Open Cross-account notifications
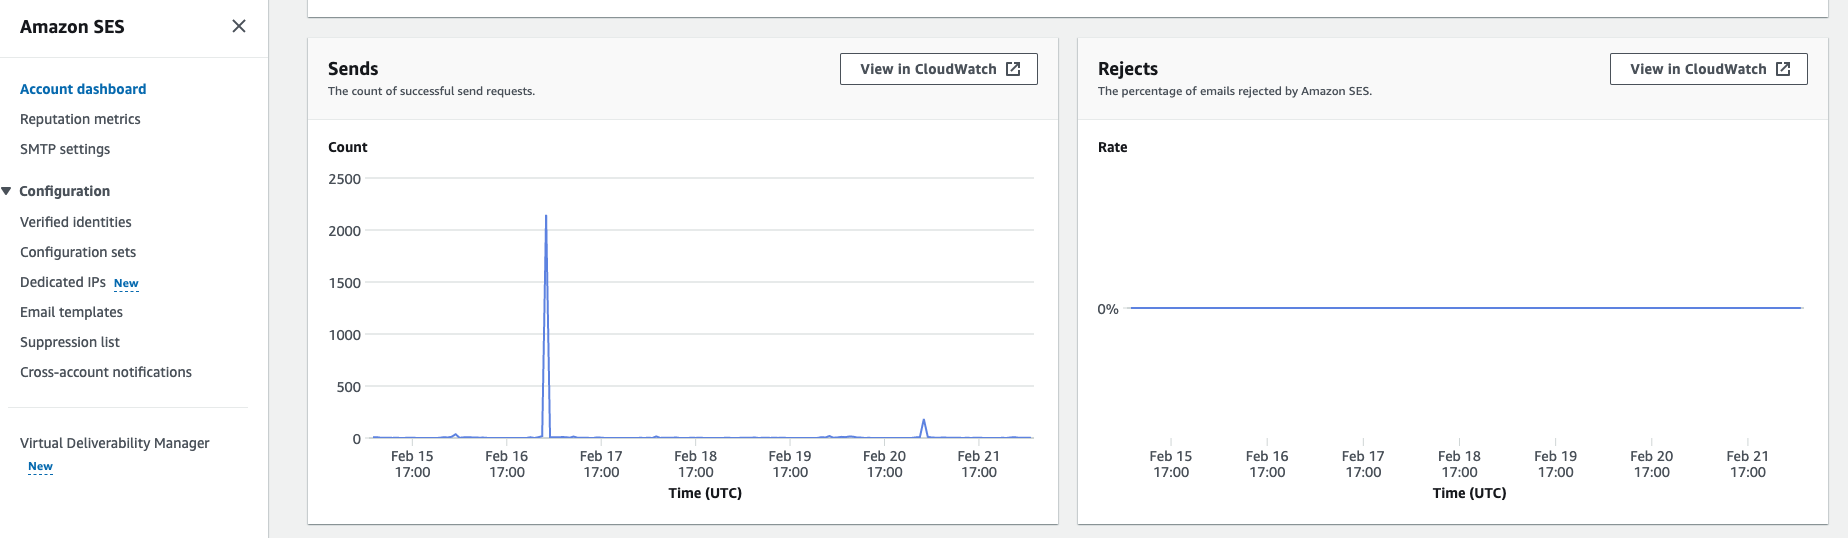Screen dimensions: 1848x538 click(106, 372)
